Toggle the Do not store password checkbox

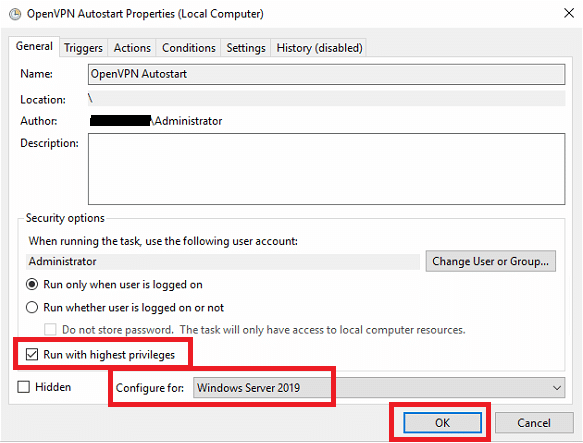(x=50, y=330)
